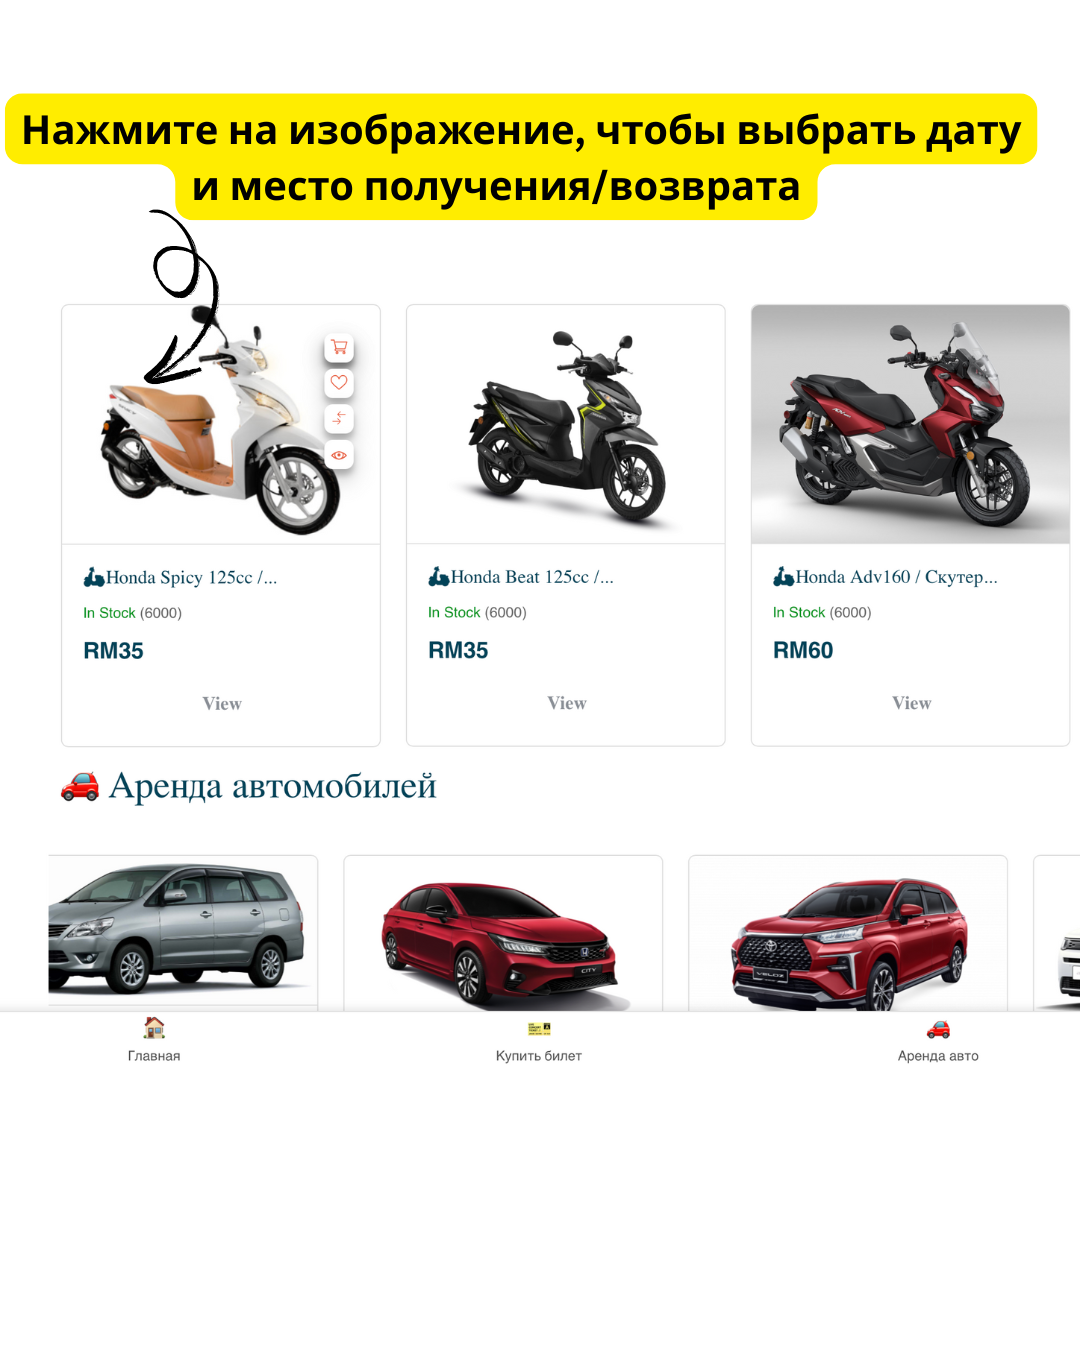View the Honda Beat 125cc listing

[567, 703]
